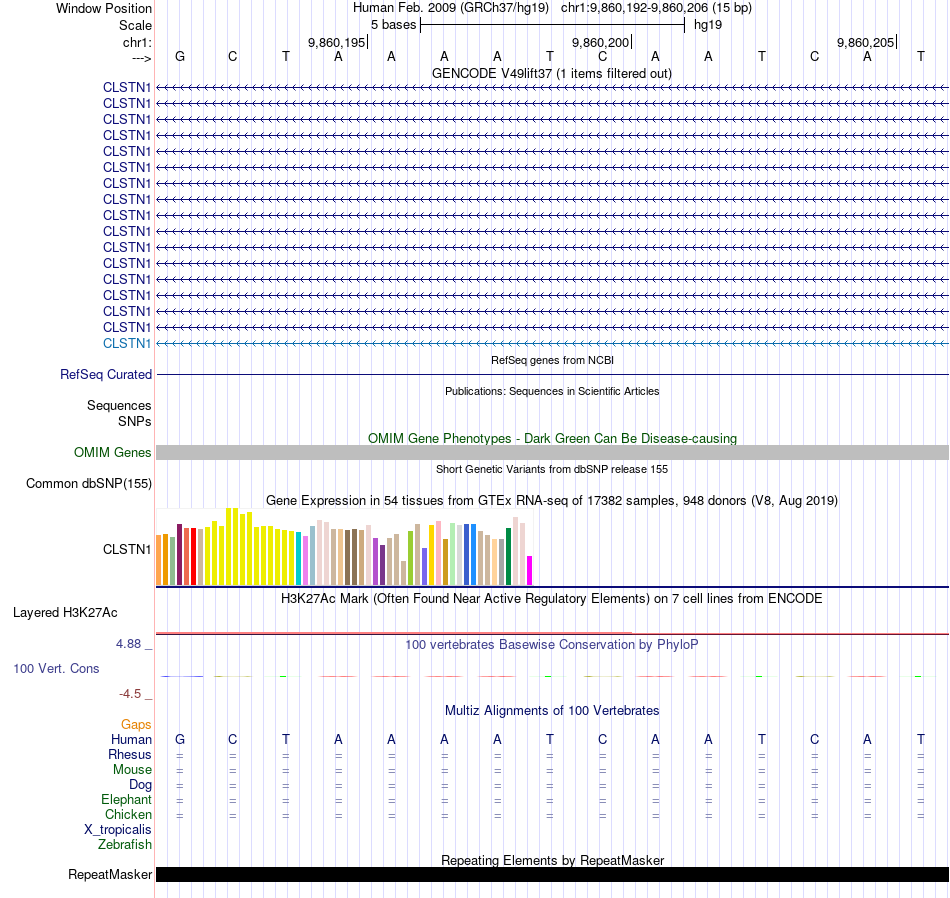950x898 pixels.
Task: Click the Sequences subtrack label
Action: click(x=119, y=405)
